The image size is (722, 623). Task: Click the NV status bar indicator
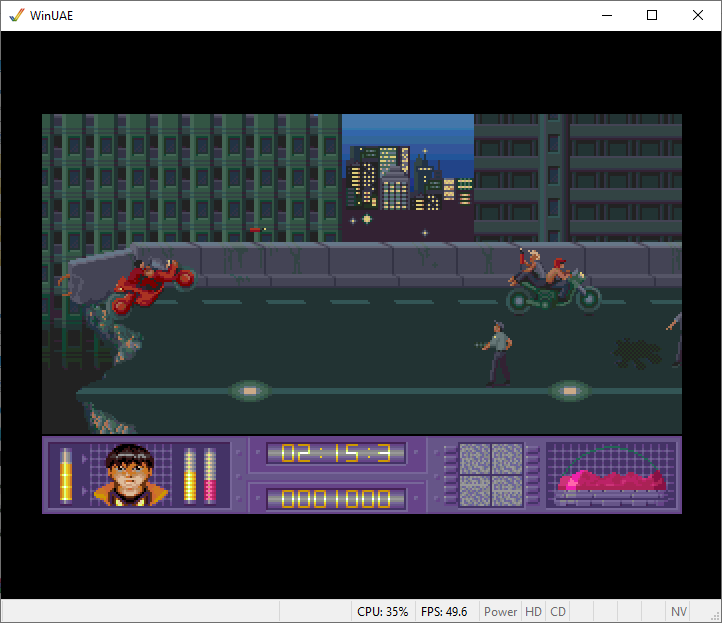[678, 611]
